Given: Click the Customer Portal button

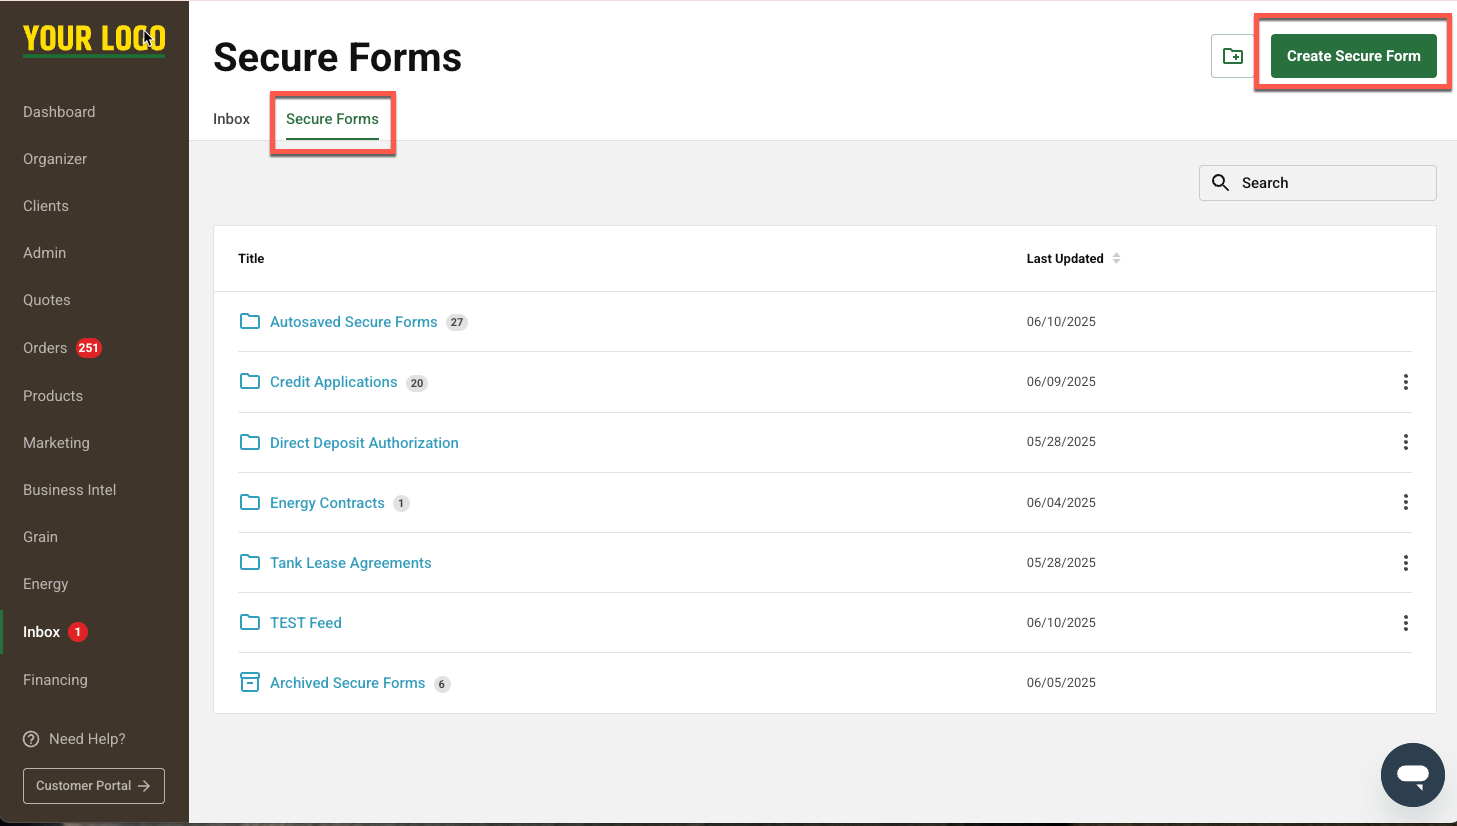Looking at the screenshot, I should (94, 786).
